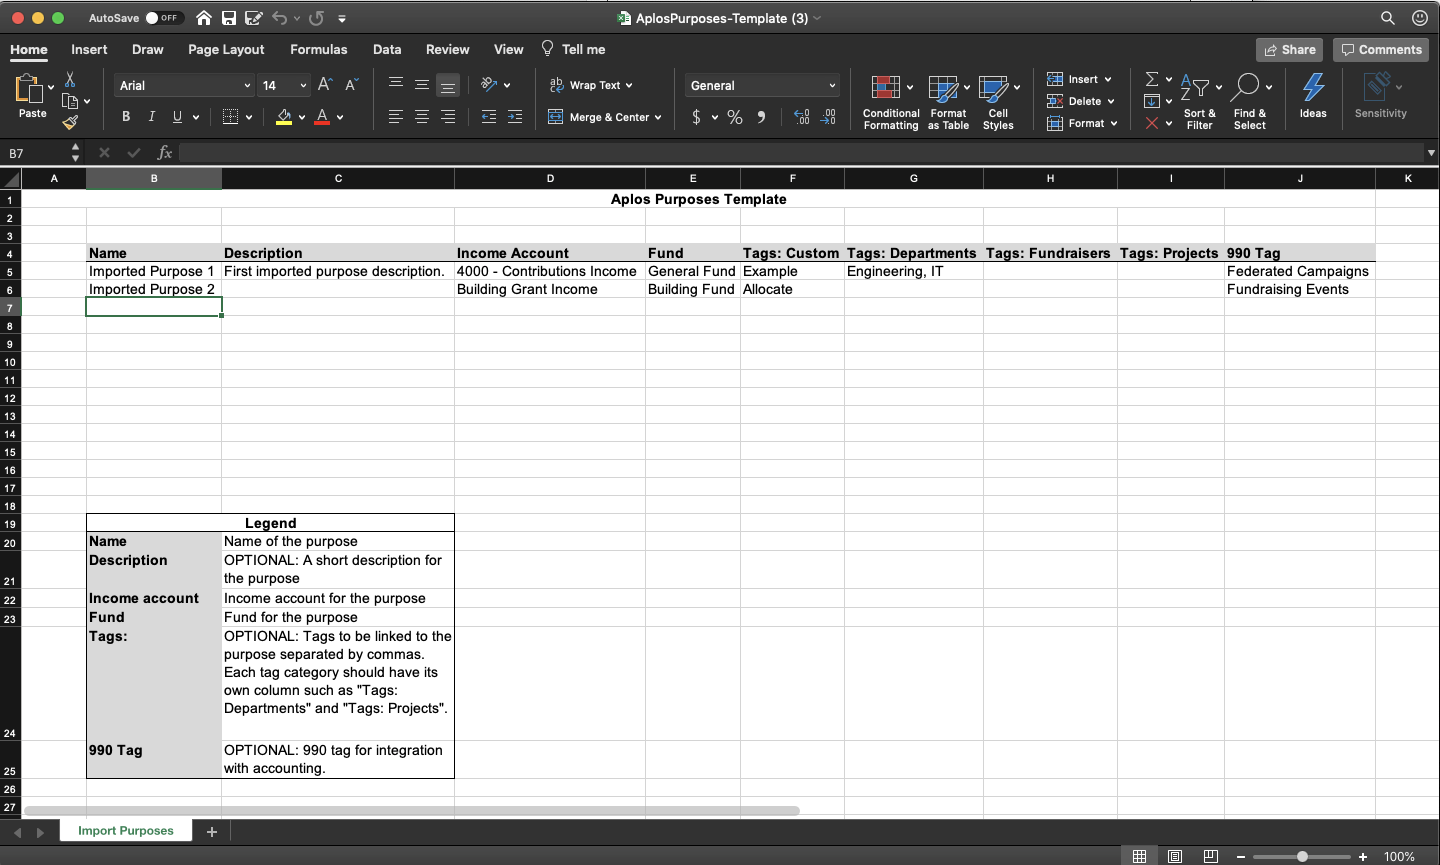This screenshot has height=865, width=1440.
Task: Click the Cell Styles button
Action: [998, 102]
